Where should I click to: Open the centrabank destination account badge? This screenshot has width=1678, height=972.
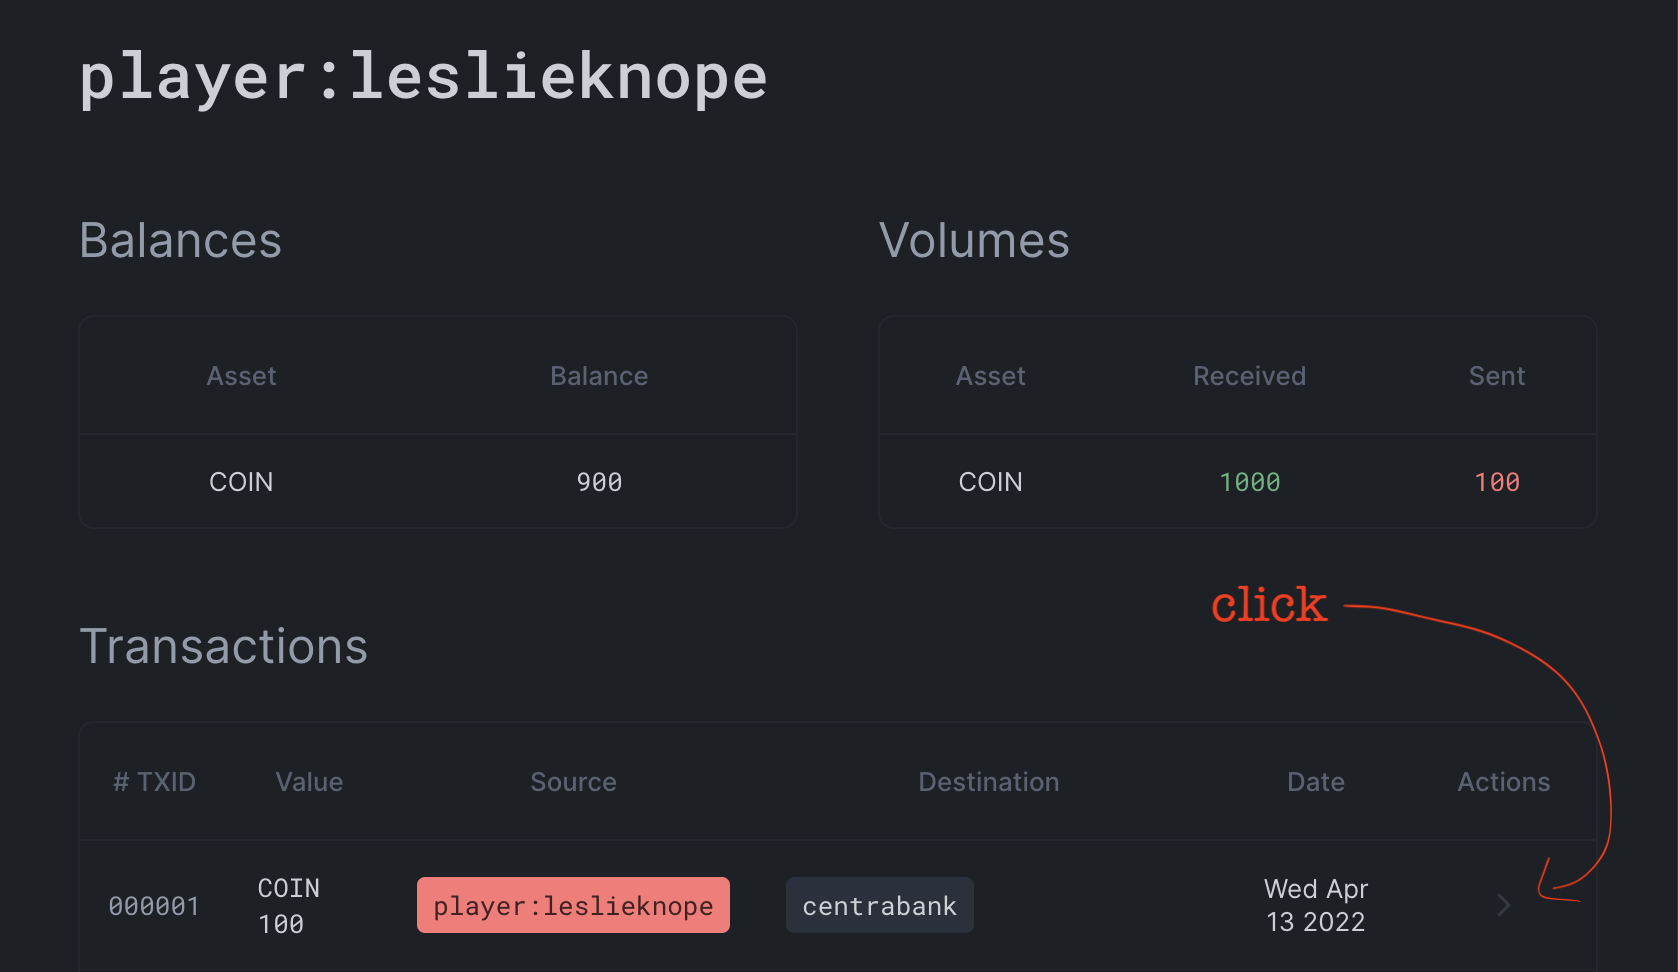(879, 905)
